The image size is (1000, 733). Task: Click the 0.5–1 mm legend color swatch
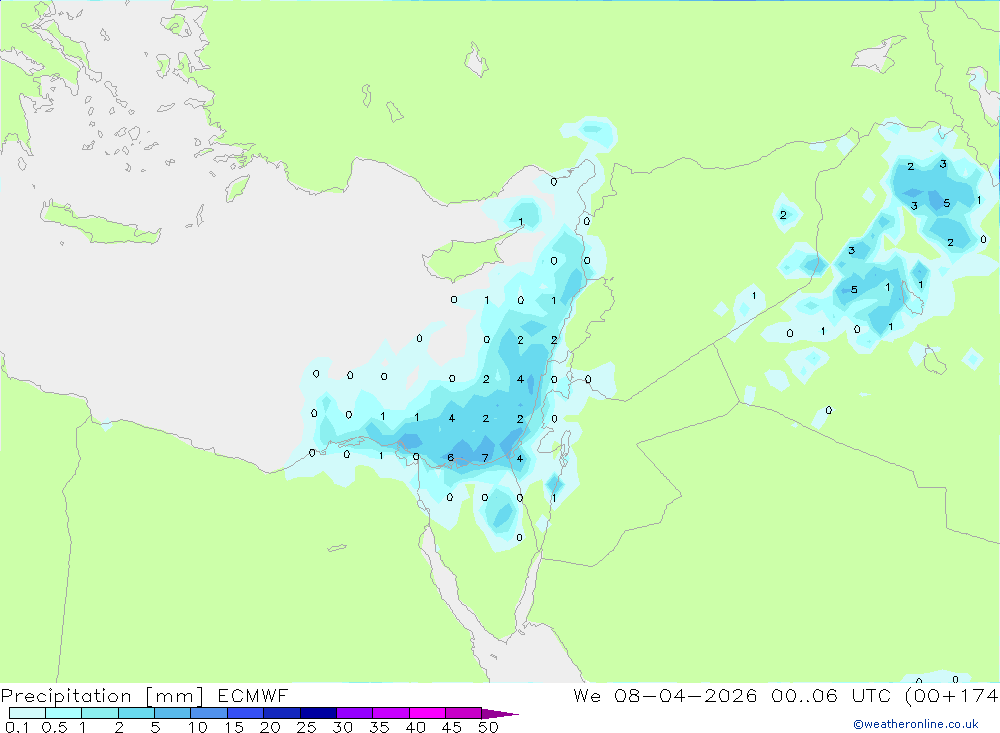(x=64, y=713)
